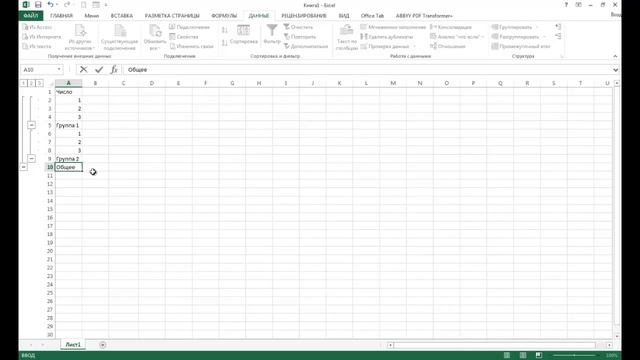Viewport: 640px width, 360px height.
Task: Click the sort descending Z-A icon
Action: (x=224, y=42)
